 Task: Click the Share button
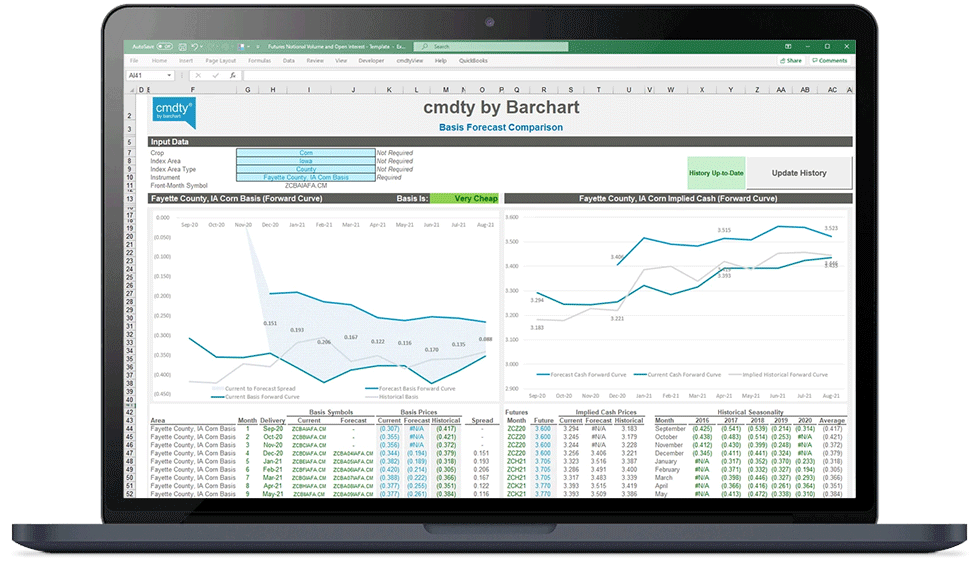[791, 61]
